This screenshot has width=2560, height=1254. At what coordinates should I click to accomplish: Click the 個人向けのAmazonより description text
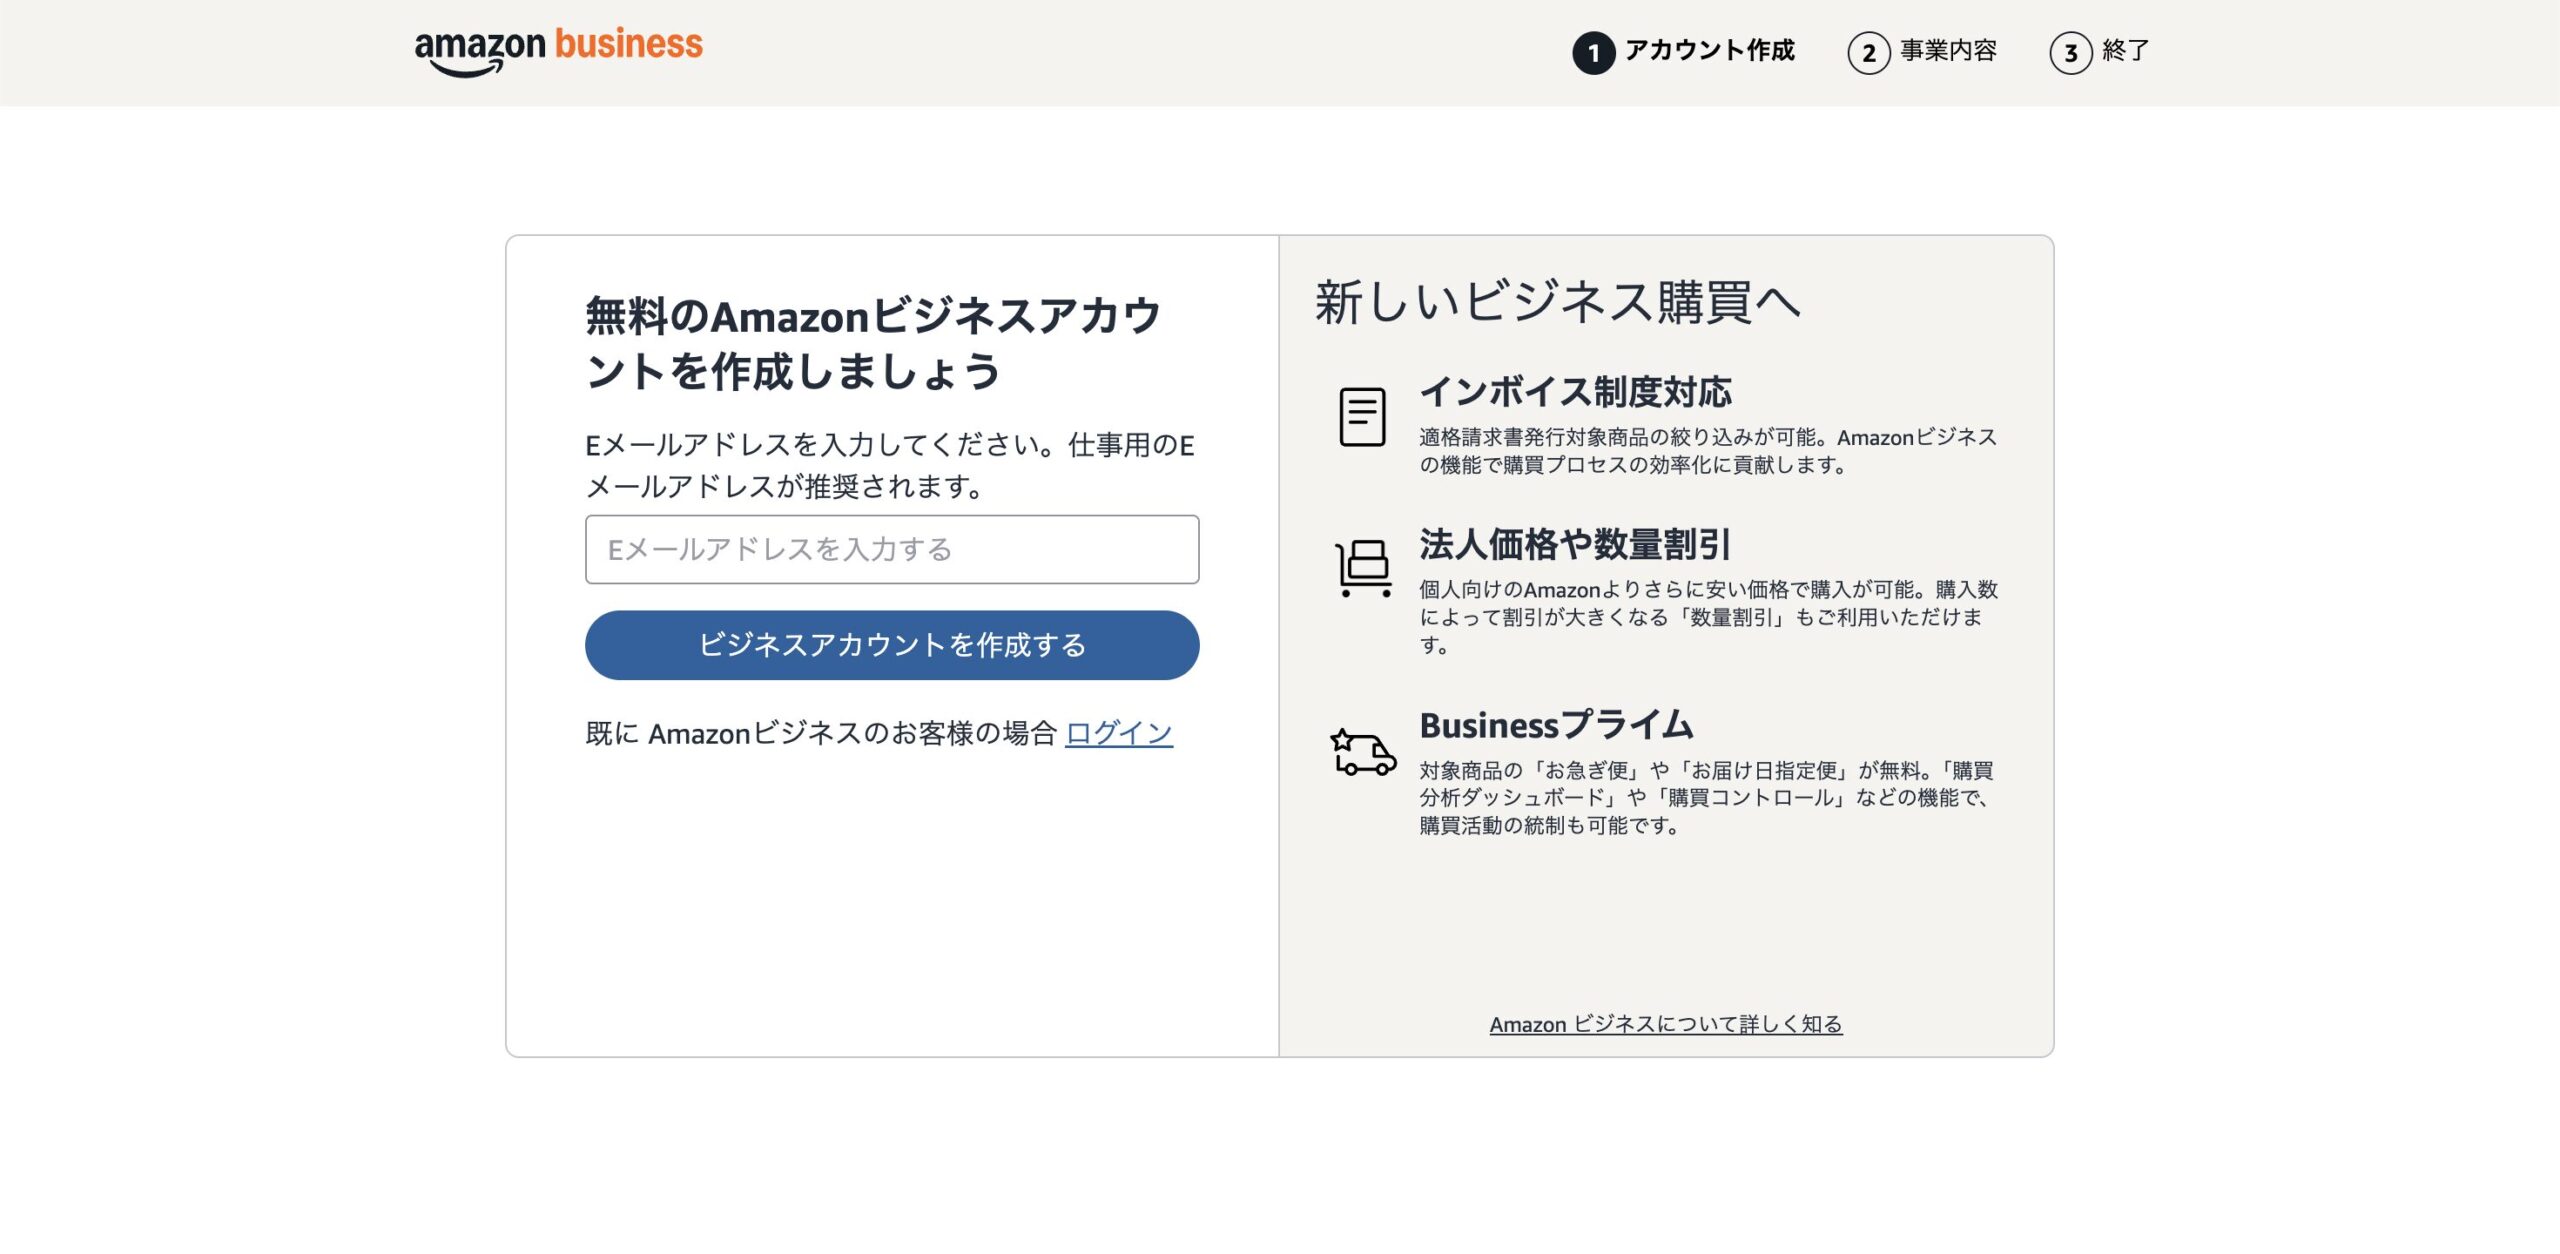(x=1708, y=617)
